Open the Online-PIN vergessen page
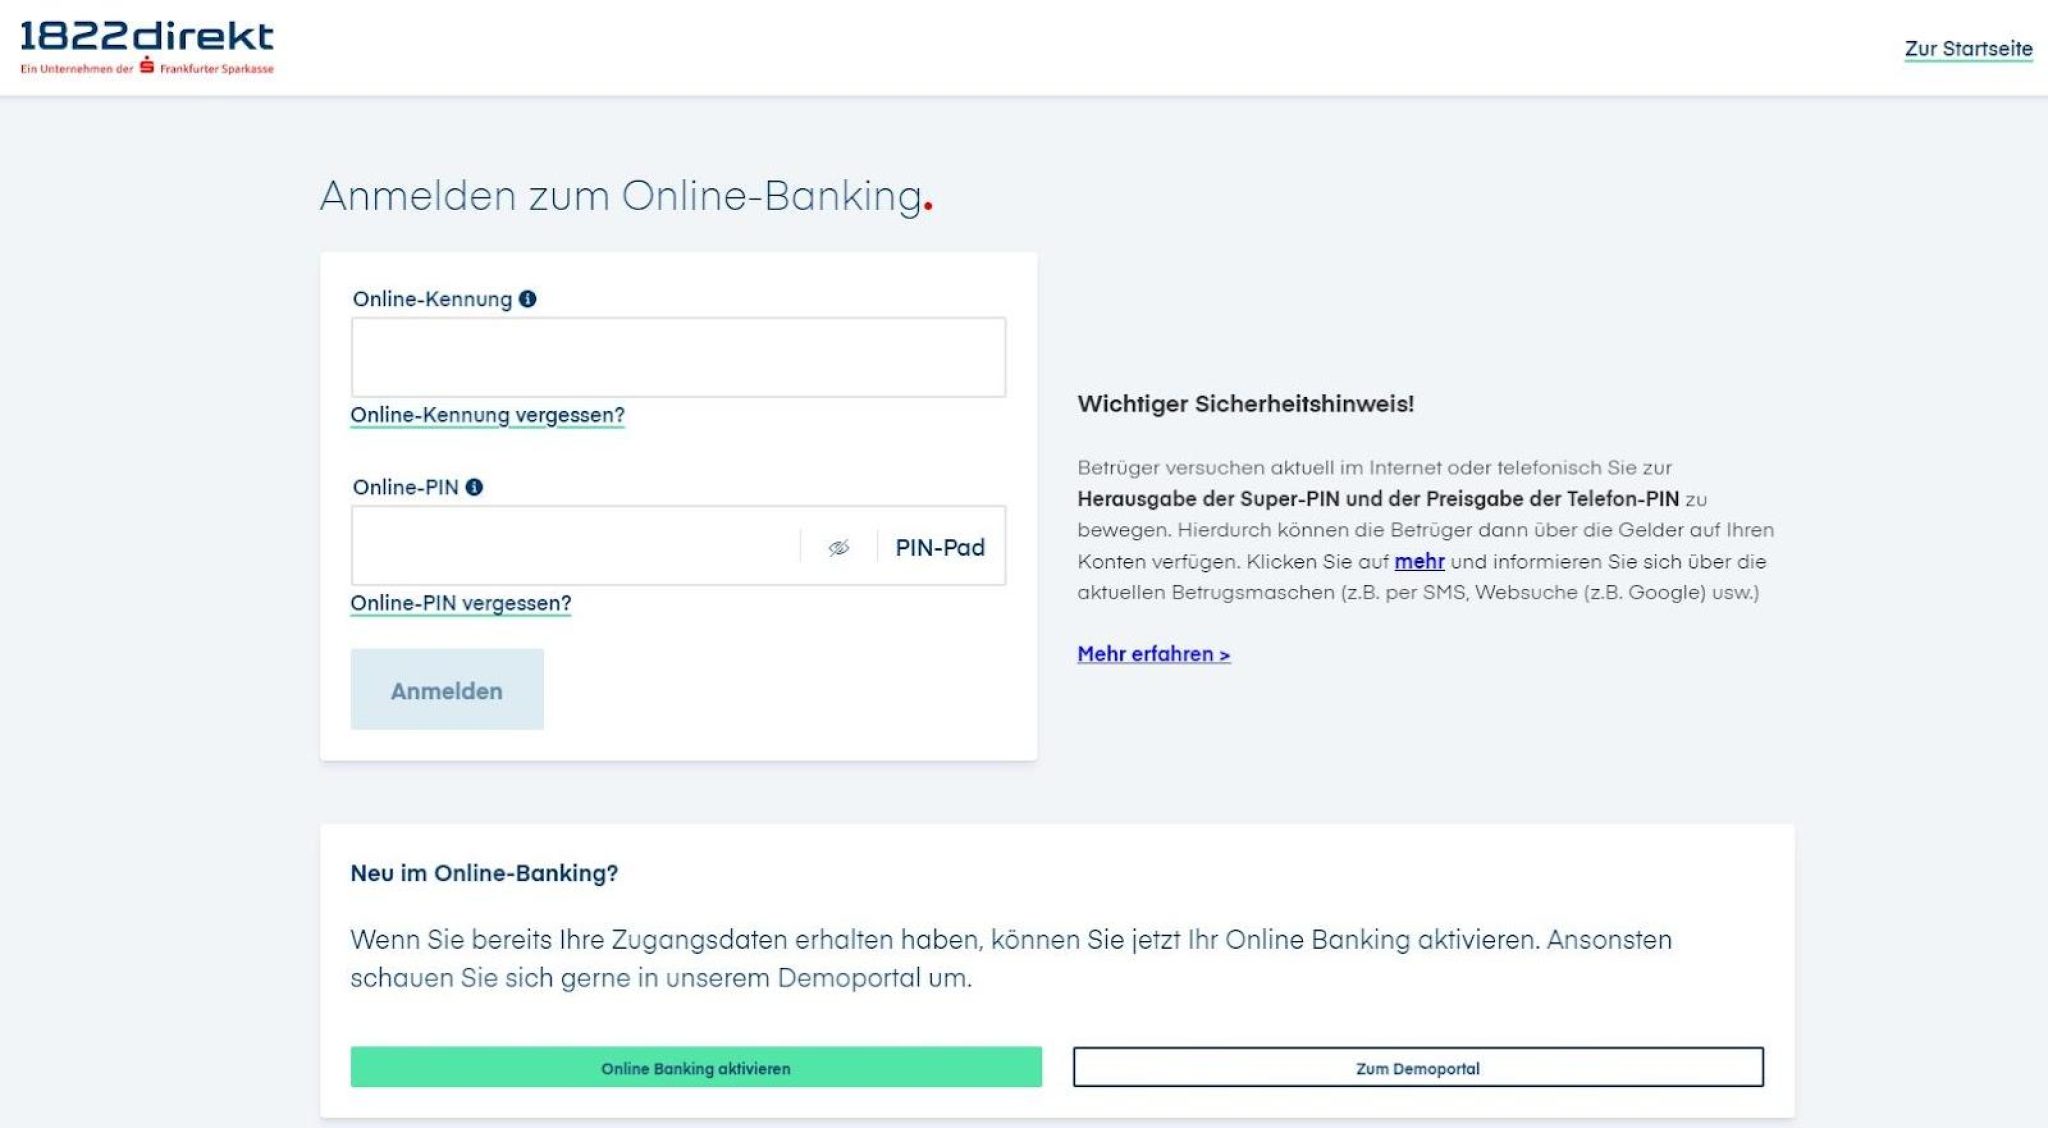The image size is (2048, 1128). (x=460, y=603)
